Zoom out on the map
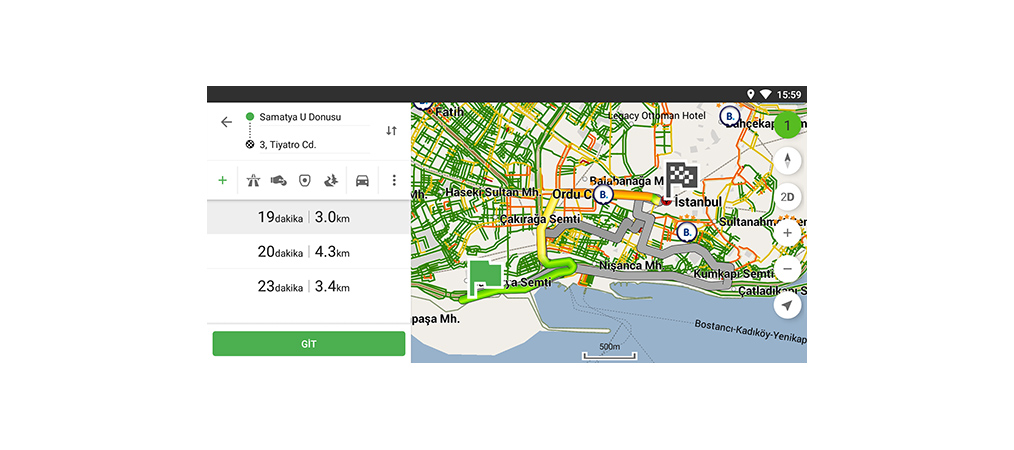 click(788, 269)
